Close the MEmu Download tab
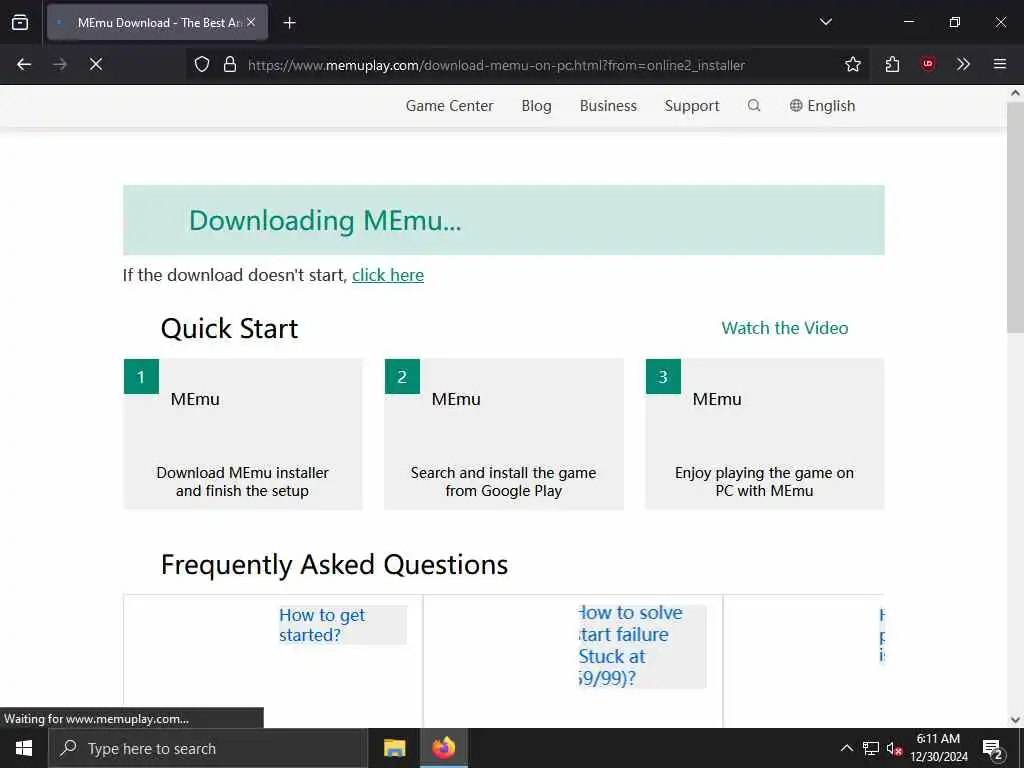 [x=251, y=22]
